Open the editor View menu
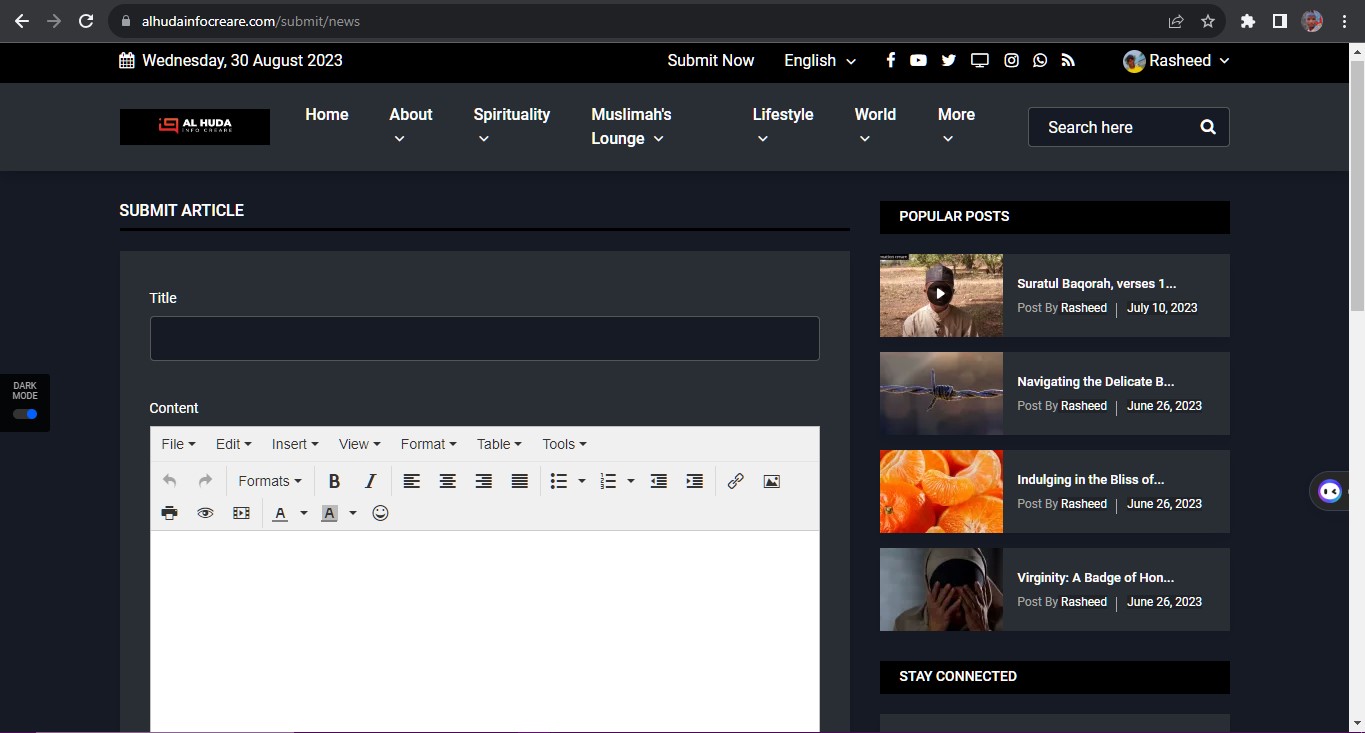Image resolution: width=1365 pixels, height=733 pixels. (359, 444)
